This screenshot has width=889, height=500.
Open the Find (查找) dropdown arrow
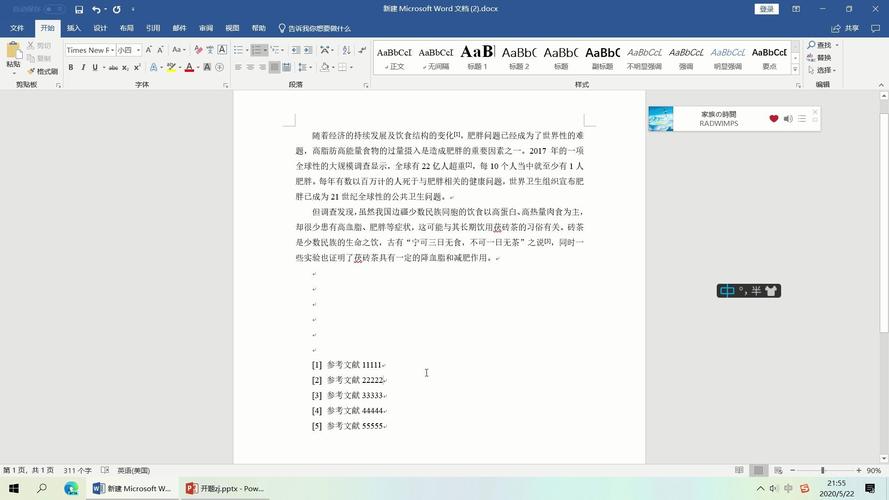837,45
